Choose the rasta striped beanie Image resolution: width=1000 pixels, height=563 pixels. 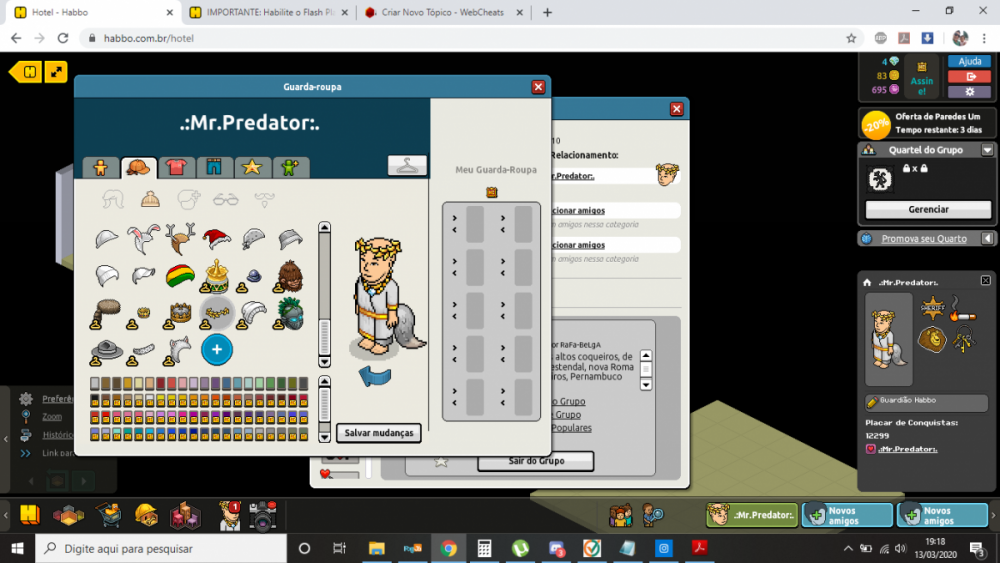(x=180, y=276)
